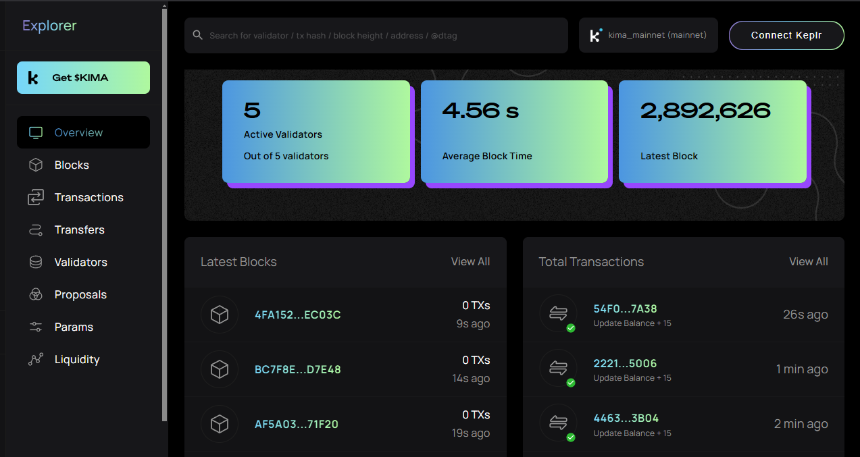Select the Params sliders icon

[36, 327]
